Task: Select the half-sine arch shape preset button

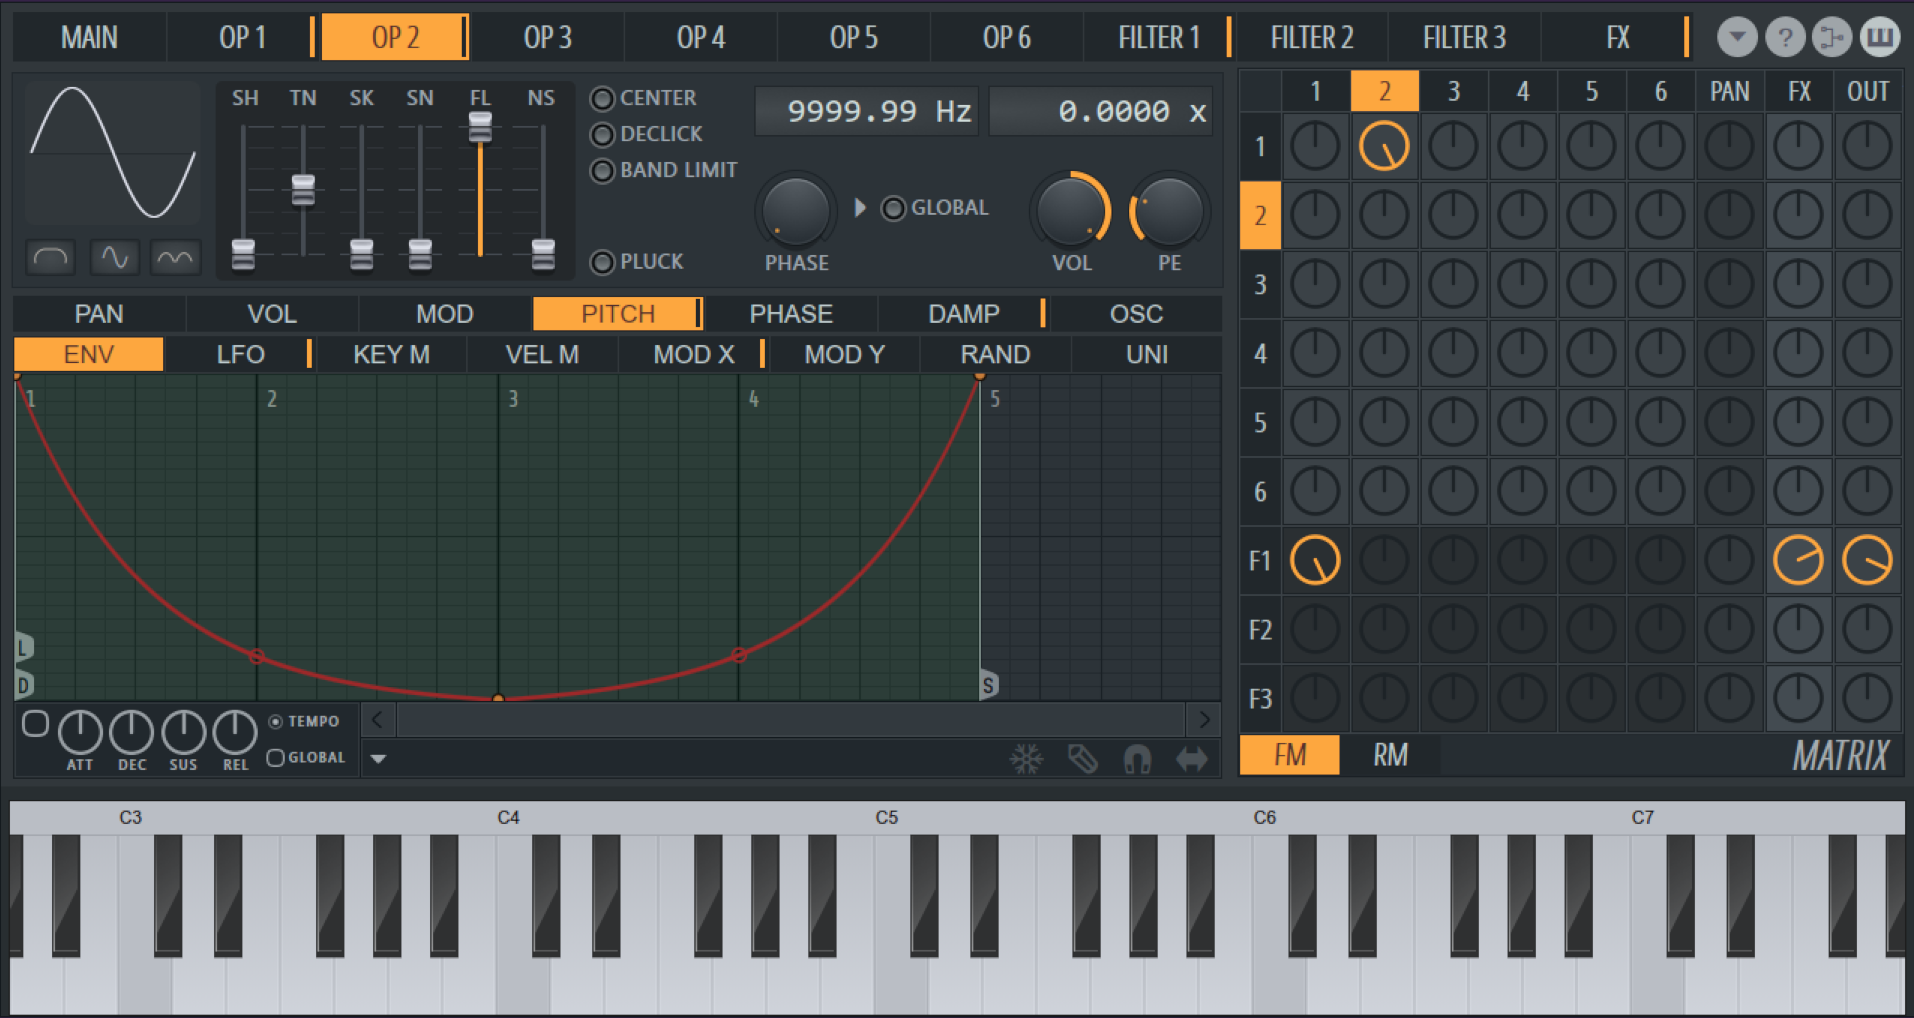Action: pyautogui.click(x=51, y=258)
